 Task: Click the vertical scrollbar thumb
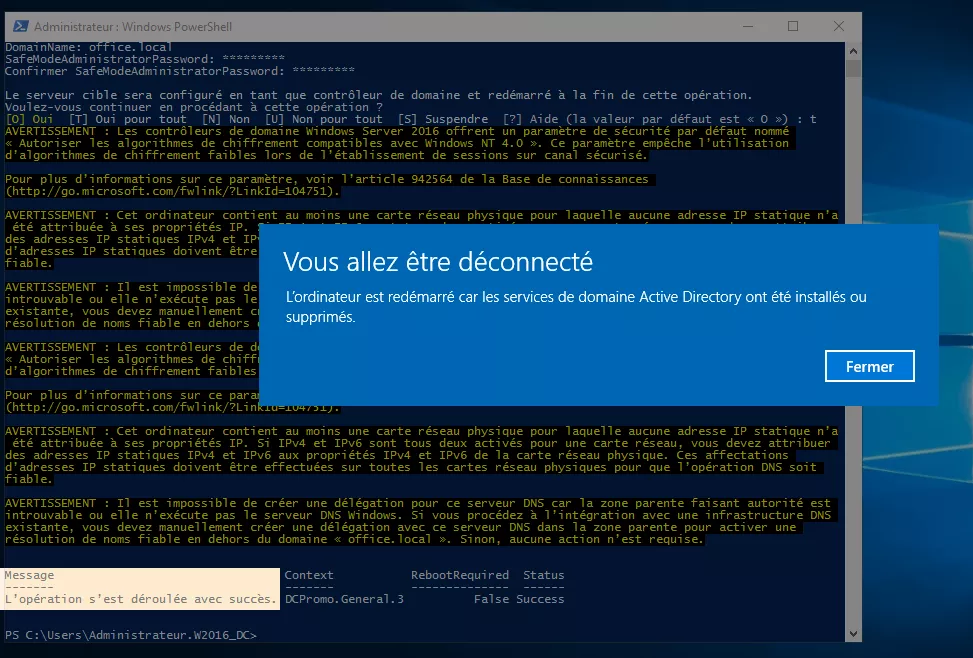(853, 68)
